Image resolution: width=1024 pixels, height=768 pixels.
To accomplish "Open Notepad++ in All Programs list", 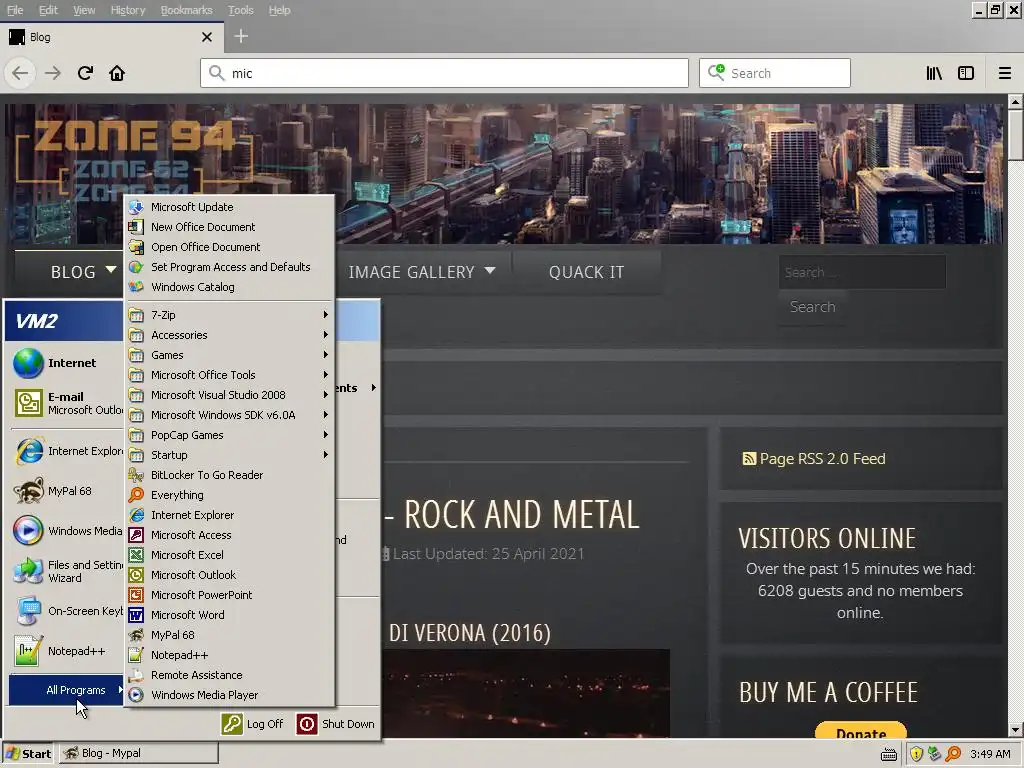I will pos(230,655).
